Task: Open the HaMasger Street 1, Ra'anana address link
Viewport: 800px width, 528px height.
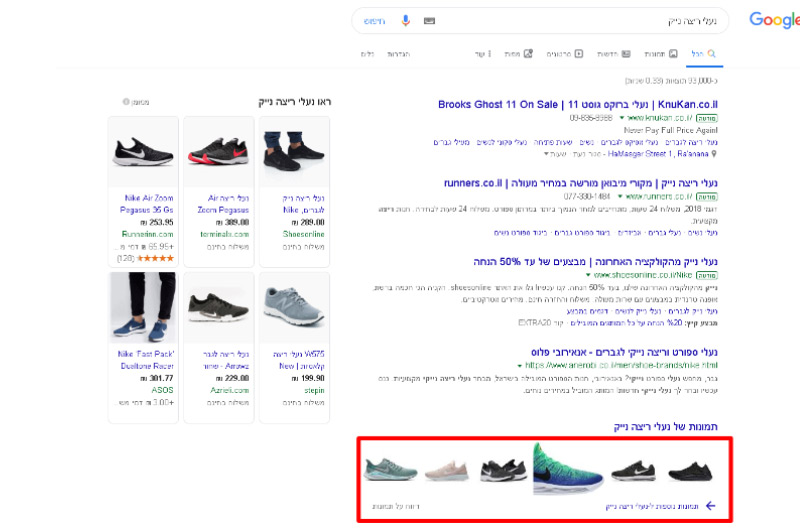Action: (658, 154)
